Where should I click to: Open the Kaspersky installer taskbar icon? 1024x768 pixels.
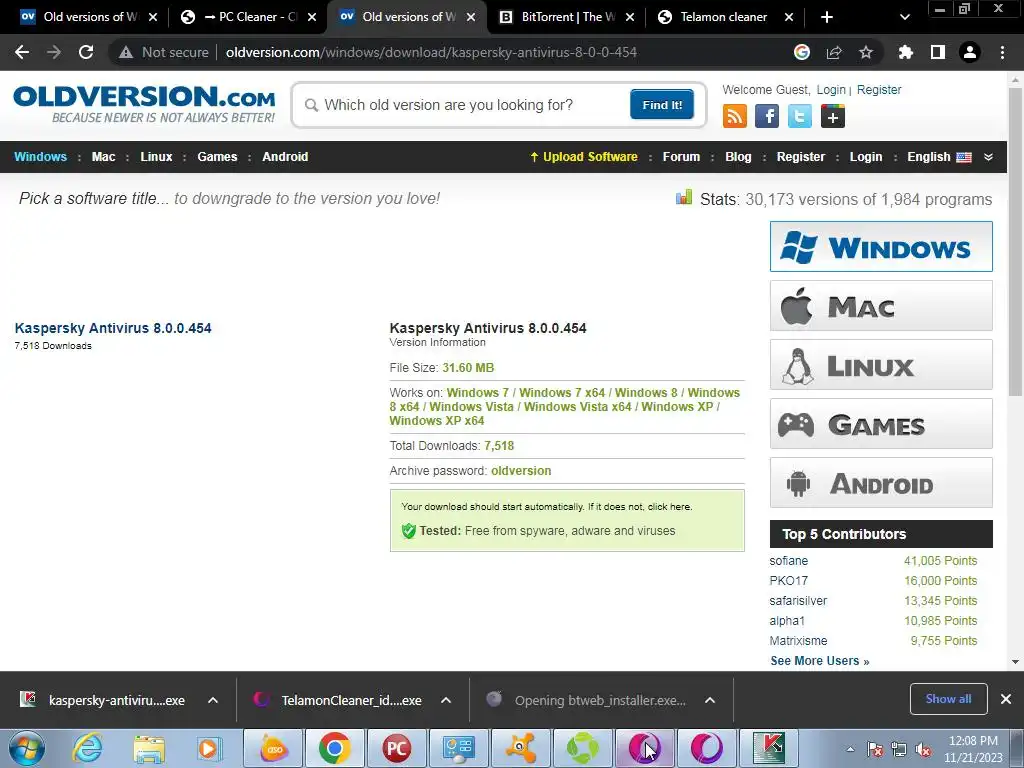click(769, 748)
